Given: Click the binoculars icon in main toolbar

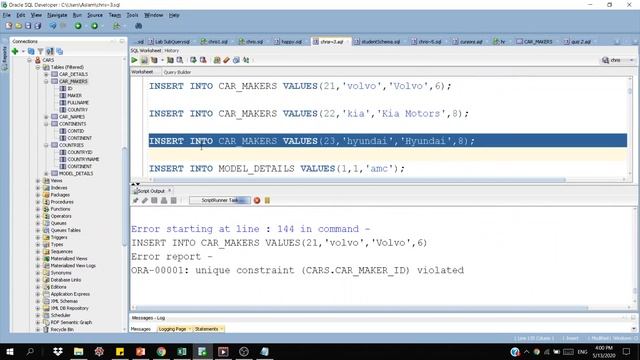Looking at the screenshot, I should (138, 26).
